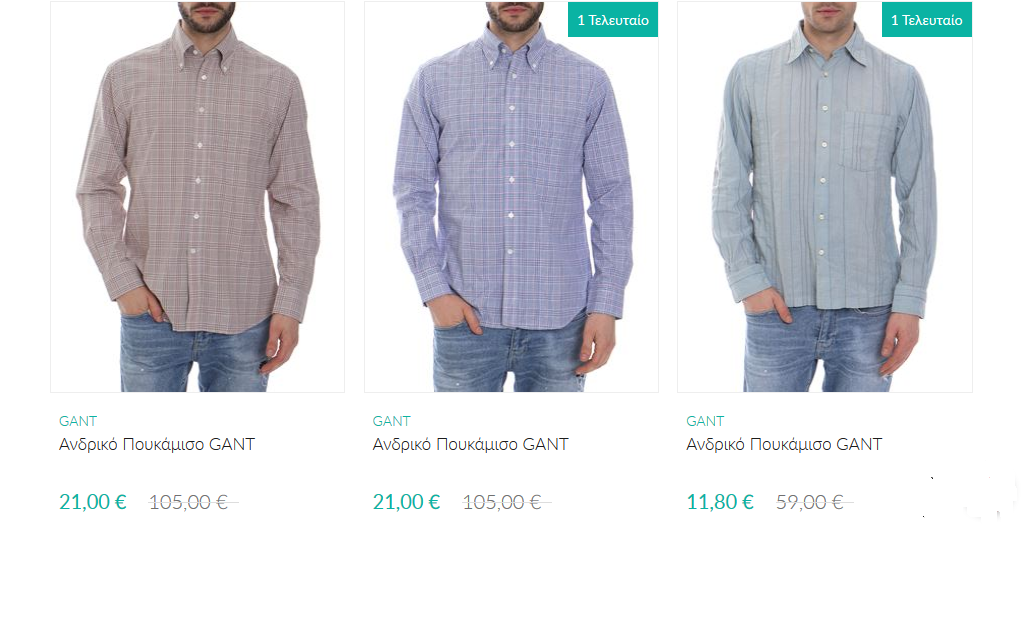Open the light blue striped shirt photo
Screen dimensions: 1031x637
point(825,197)
